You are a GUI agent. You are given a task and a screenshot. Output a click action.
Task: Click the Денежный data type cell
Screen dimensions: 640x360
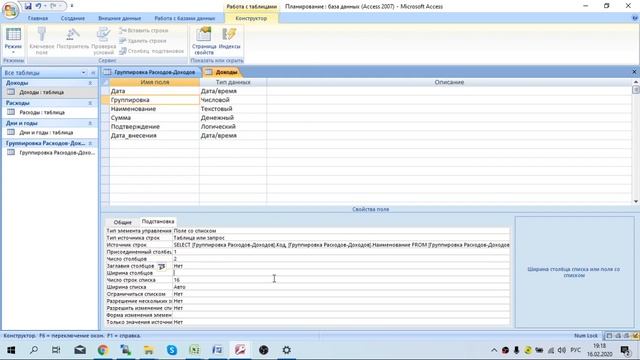(x=233, y=118)
